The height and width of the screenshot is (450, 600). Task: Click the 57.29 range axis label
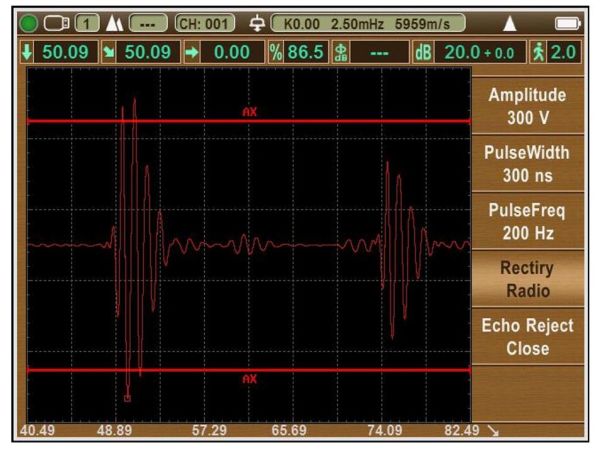pos(209,430)
